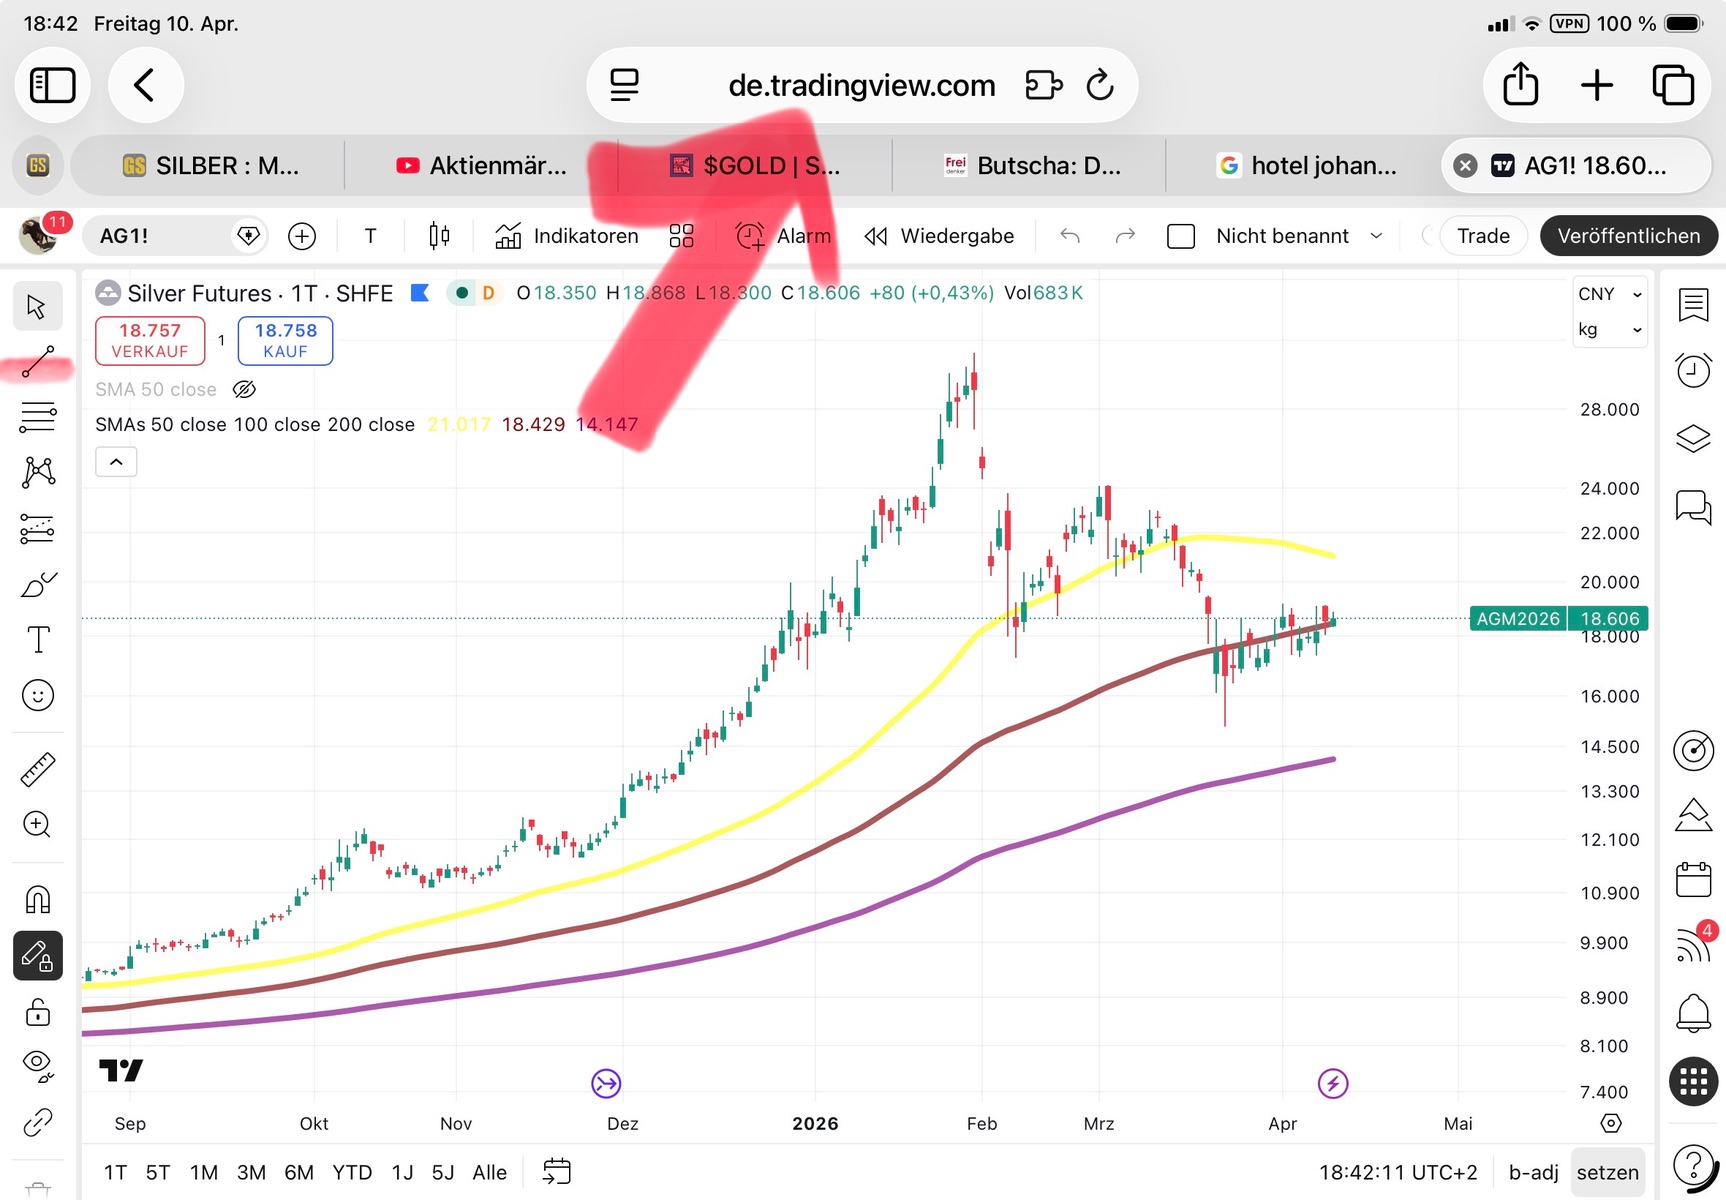
Task: Expand the CNY currency dropdown
Action: pyautogui.click(x=1609, y=294)
